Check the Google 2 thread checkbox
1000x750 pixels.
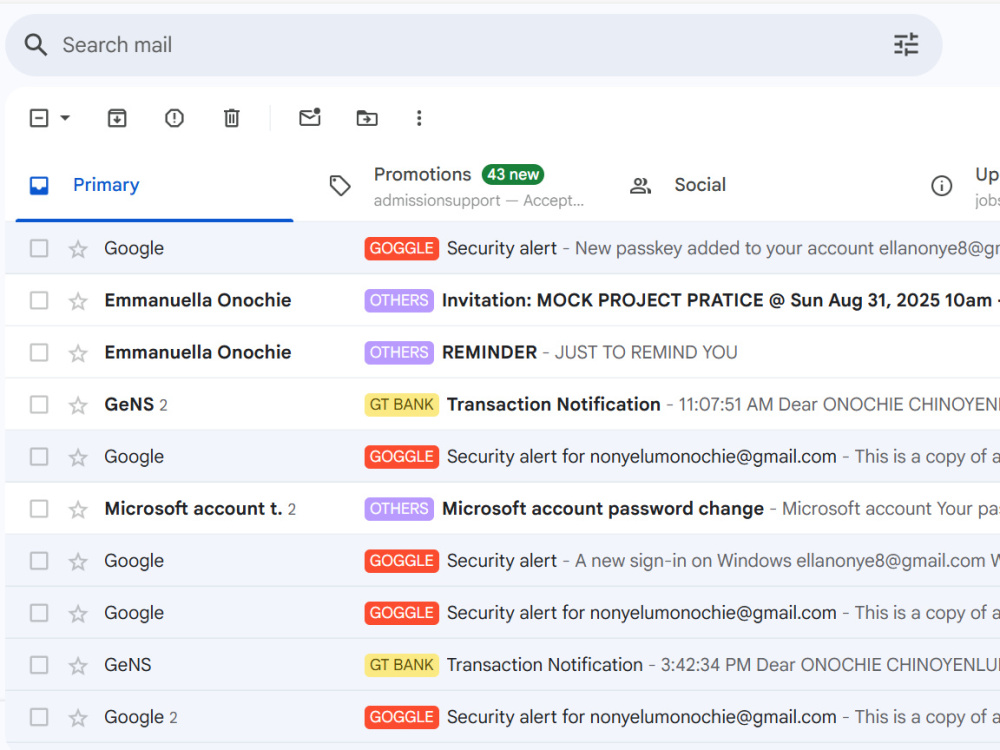click(39, 717)
